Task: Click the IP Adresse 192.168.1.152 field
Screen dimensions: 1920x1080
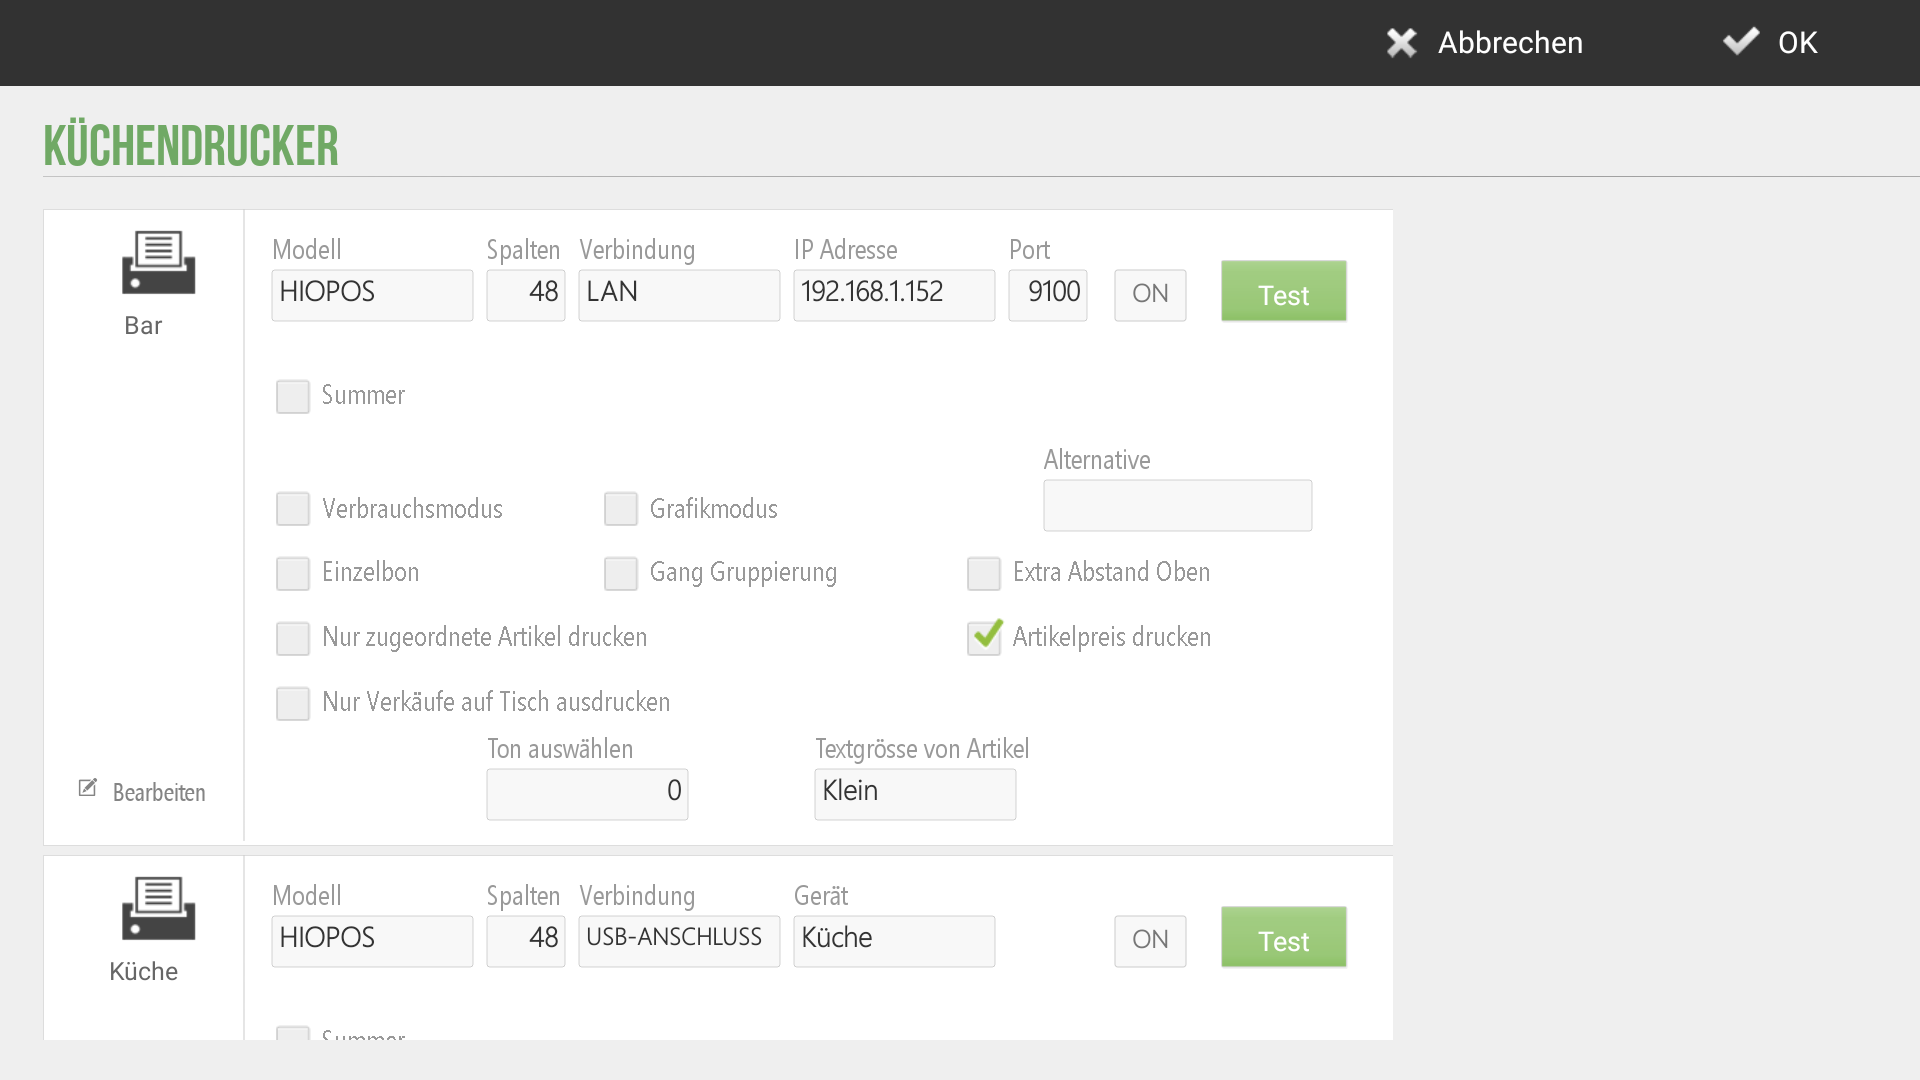Action: click(x=894, y=295)
